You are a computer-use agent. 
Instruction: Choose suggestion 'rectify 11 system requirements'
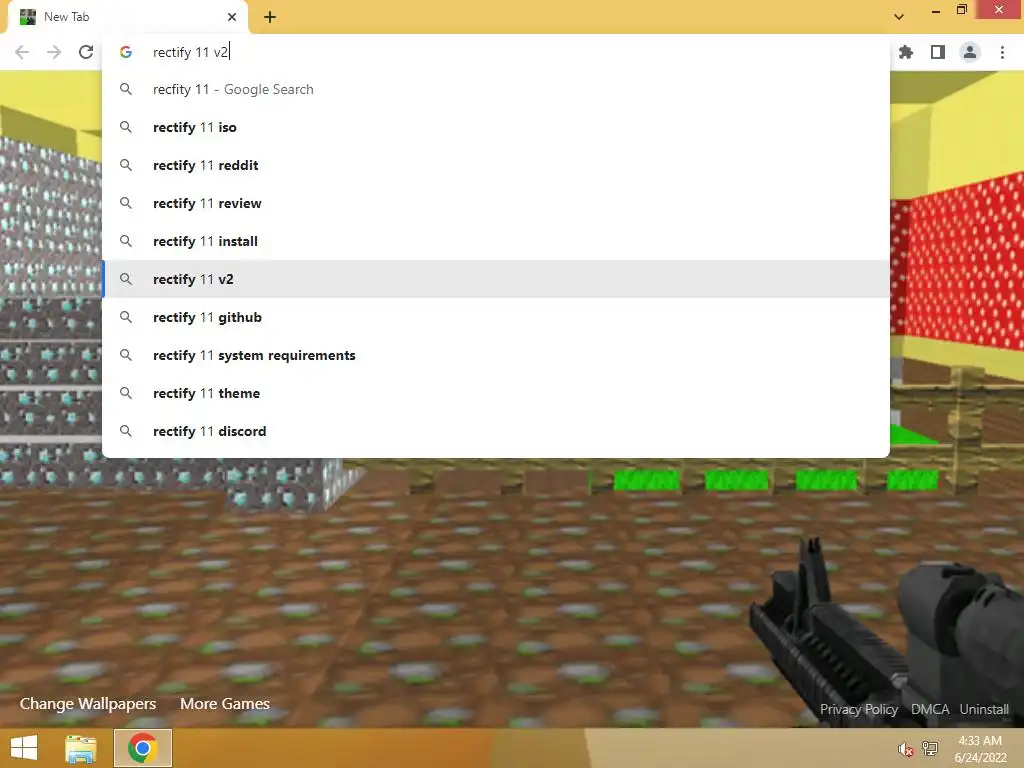(496, 355)
